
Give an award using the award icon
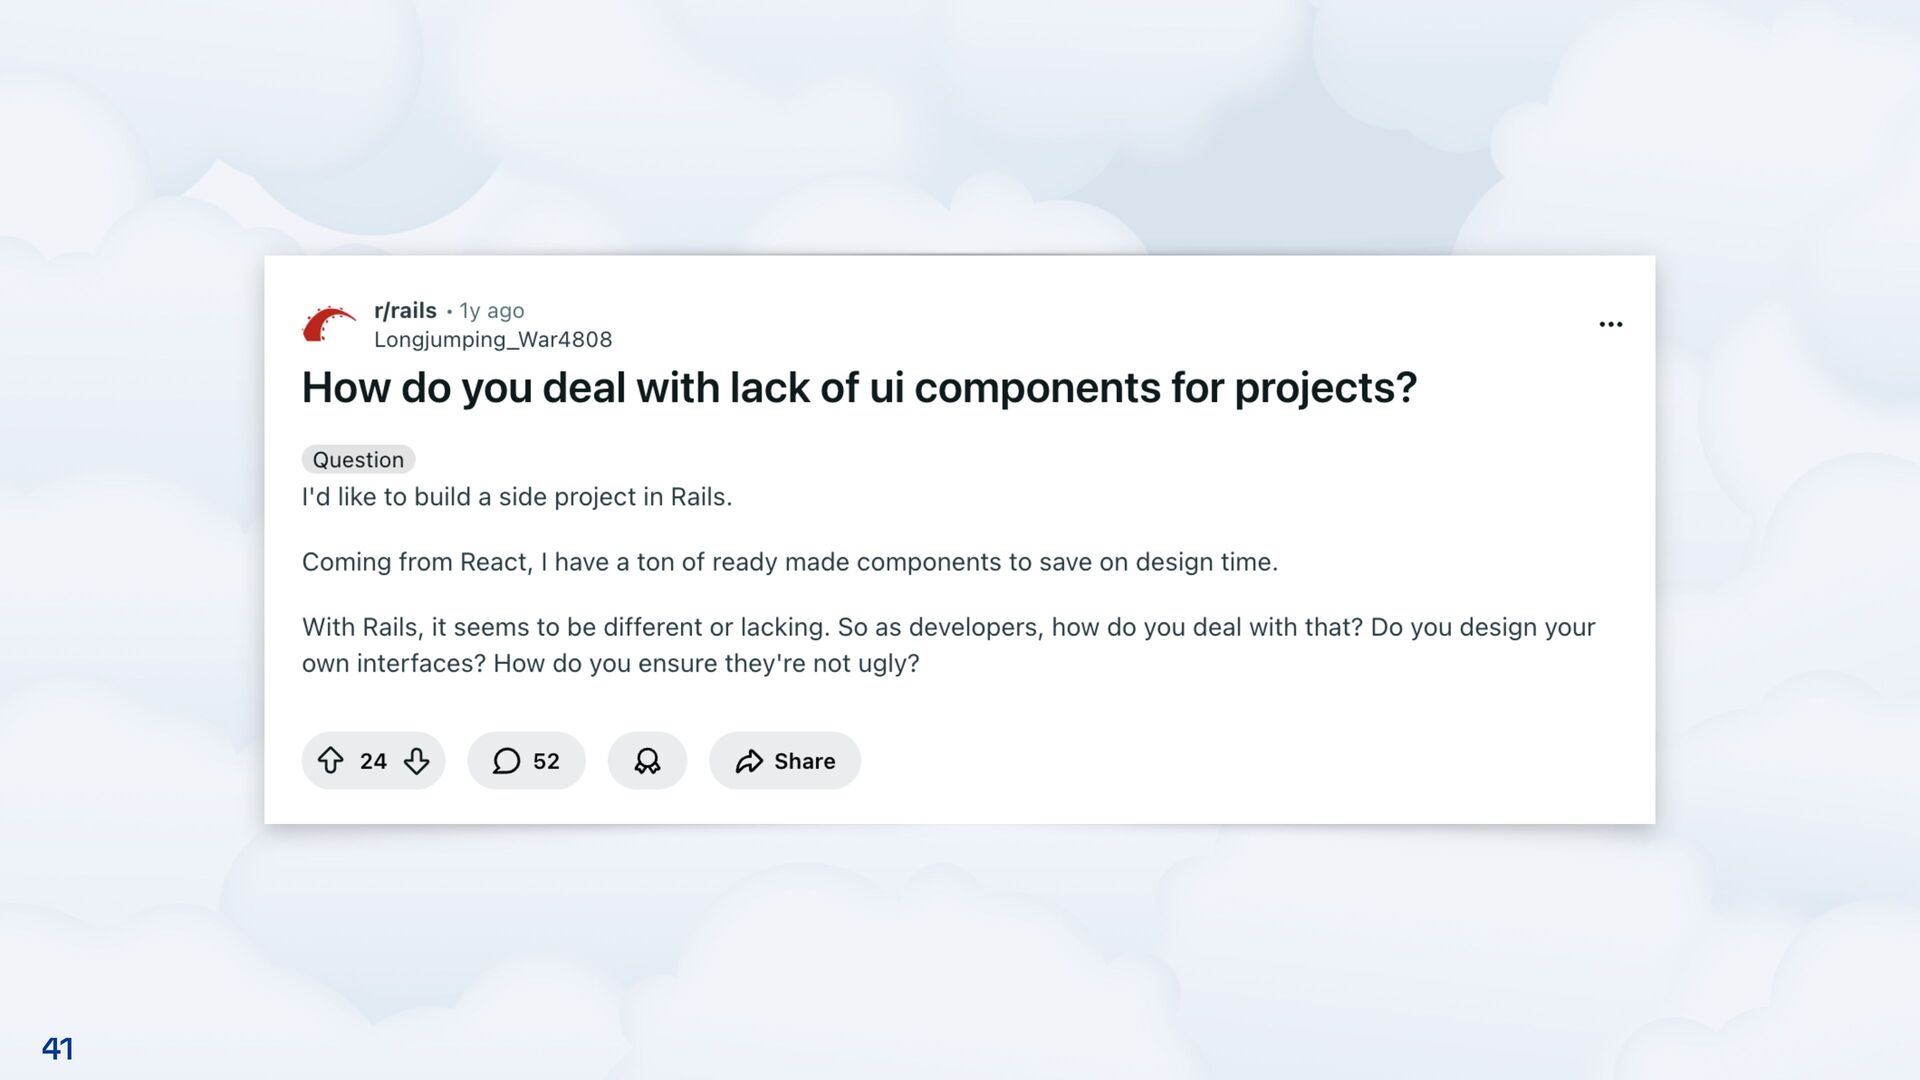coord(647,761)
